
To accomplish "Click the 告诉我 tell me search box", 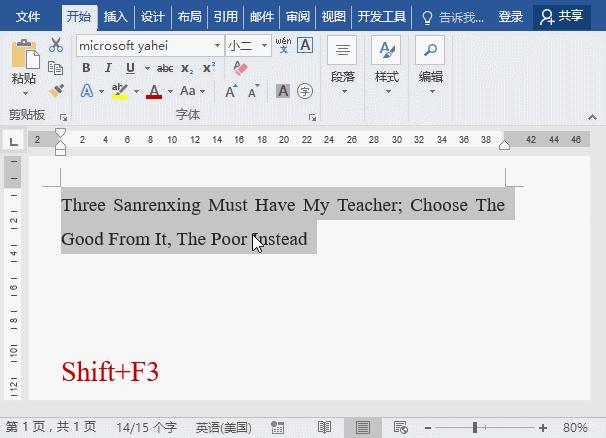I will [452, 17].
